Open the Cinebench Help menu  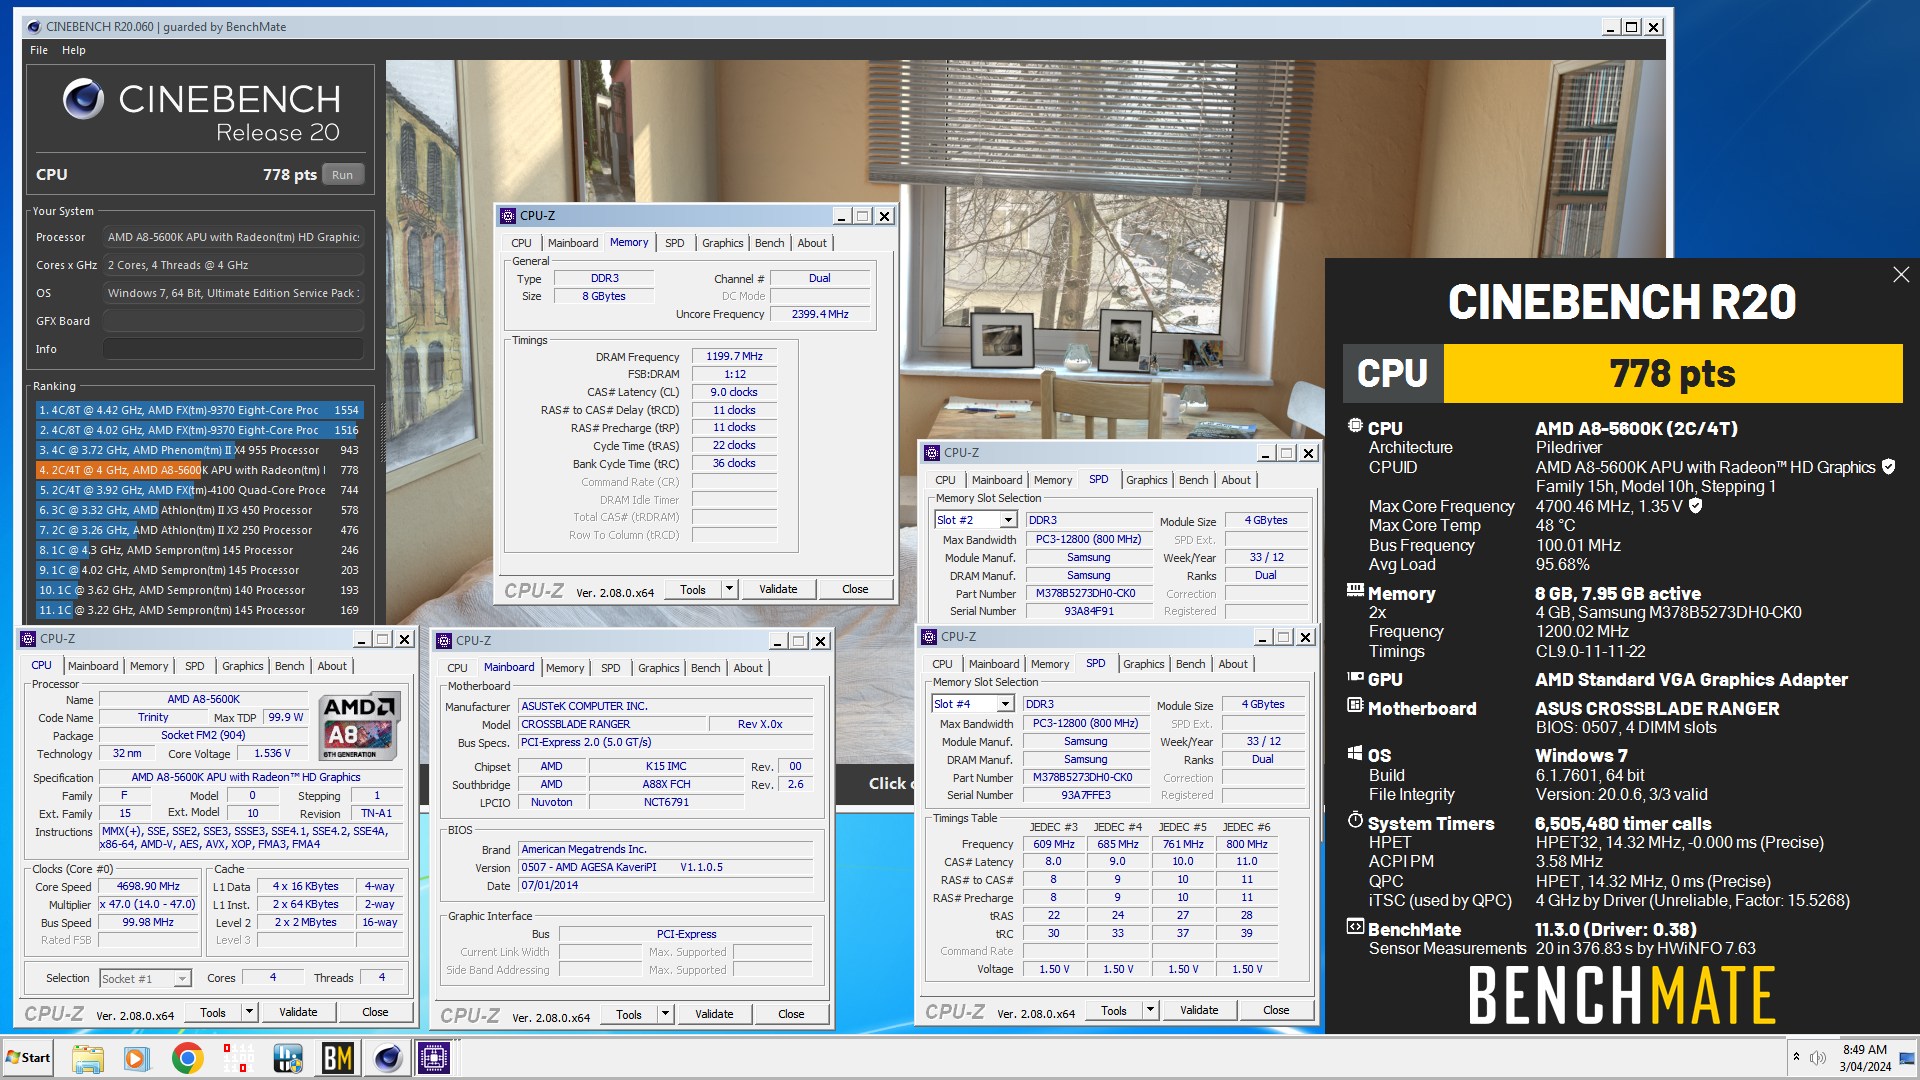pyautogui.click(x=73, y=50)
